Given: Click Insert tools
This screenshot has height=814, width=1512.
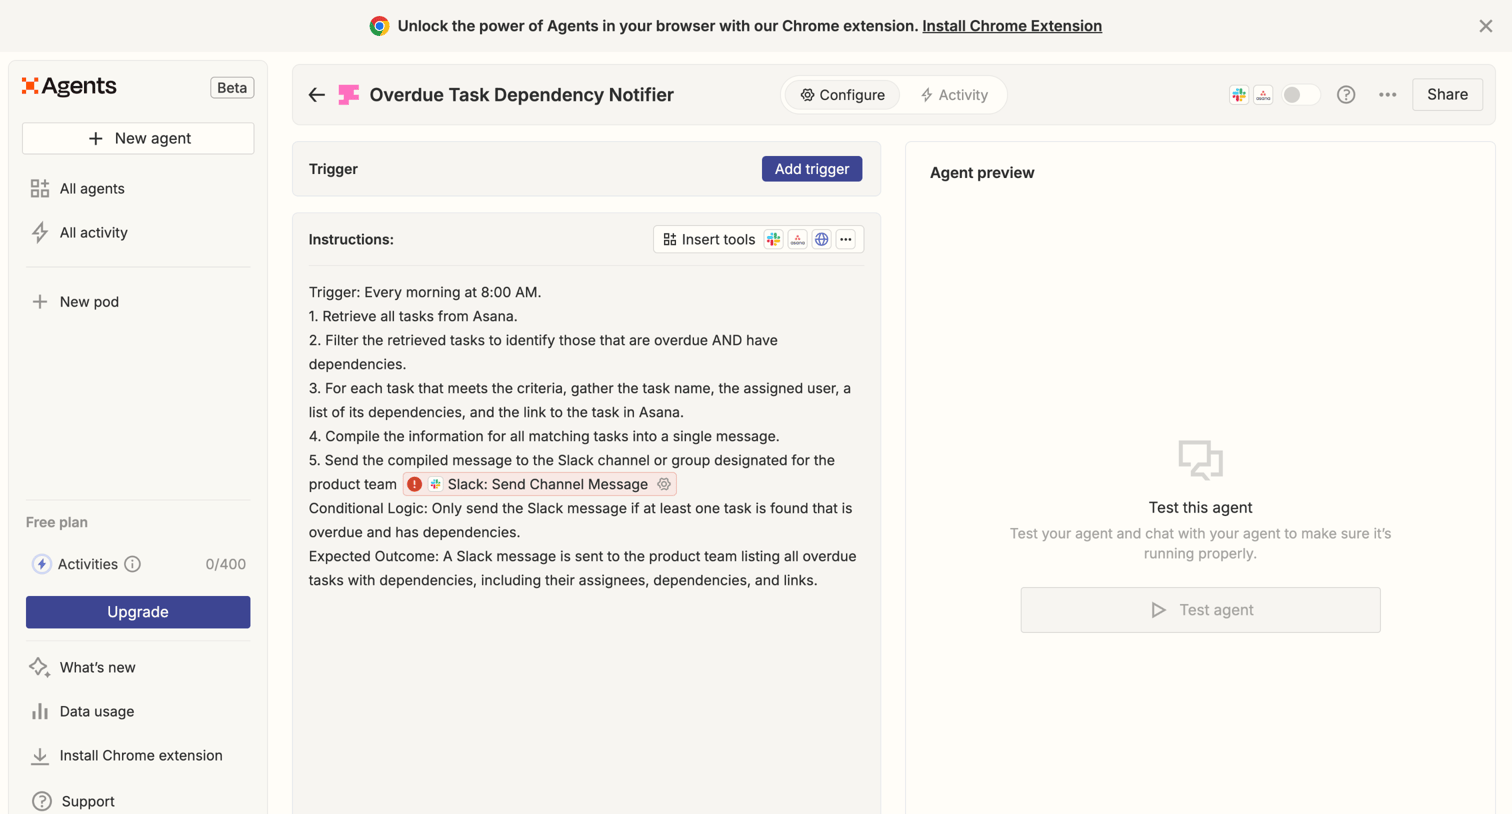Looking at the screenshot, I should click(x=709, y=239).
